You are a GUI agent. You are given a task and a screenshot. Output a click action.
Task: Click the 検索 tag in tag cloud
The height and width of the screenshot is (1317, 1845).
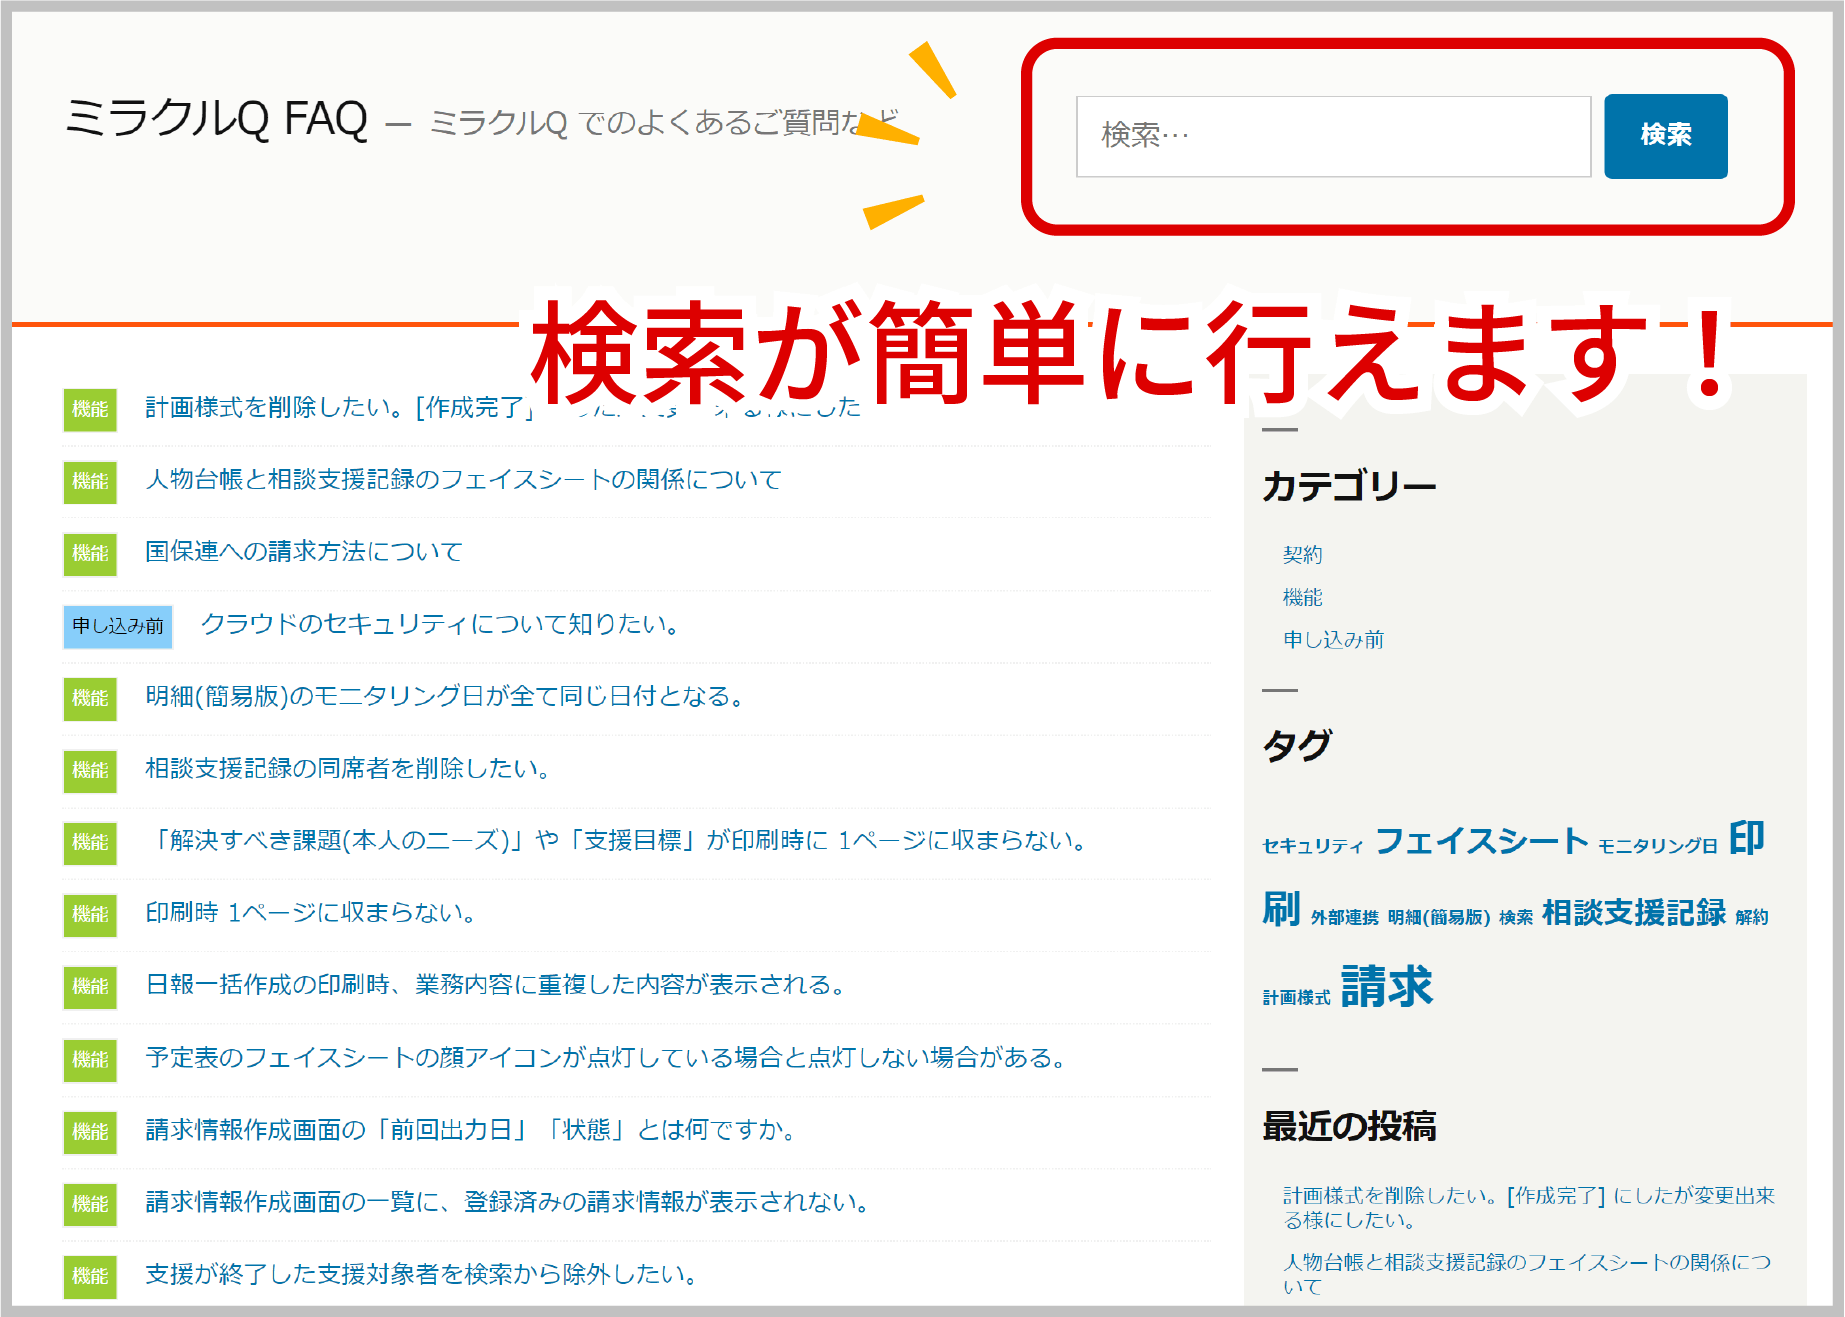click(x=1515, y=917)
